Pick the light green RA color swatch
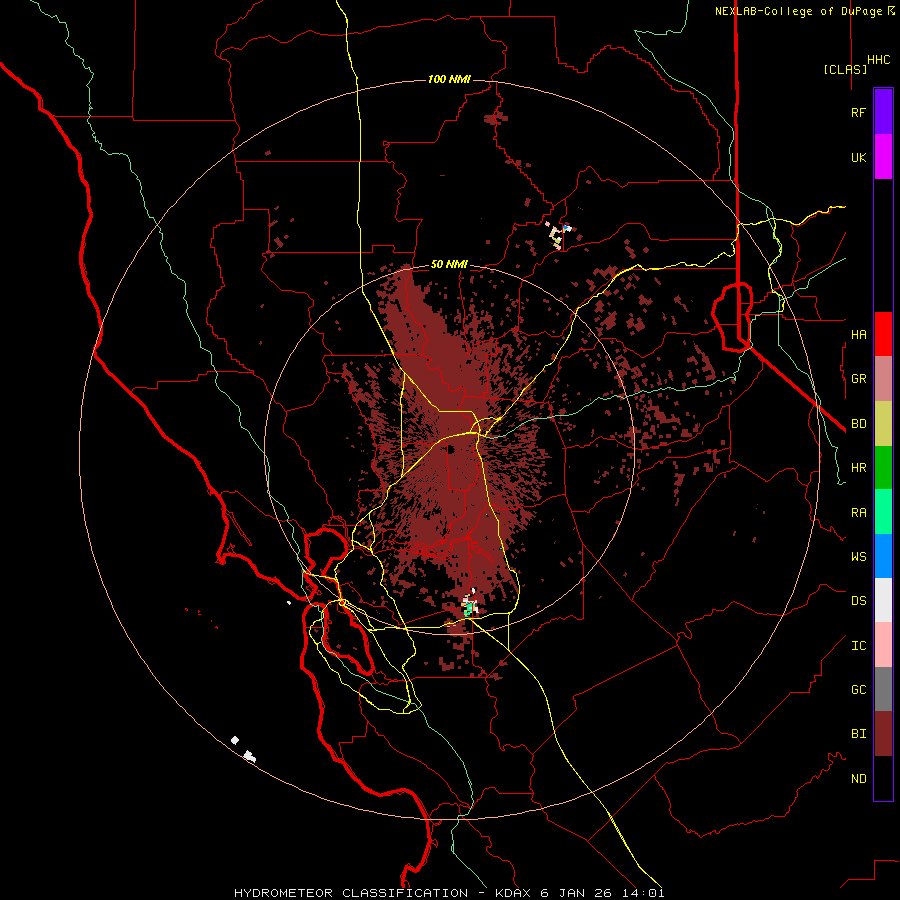 click(x=883, y=512)
